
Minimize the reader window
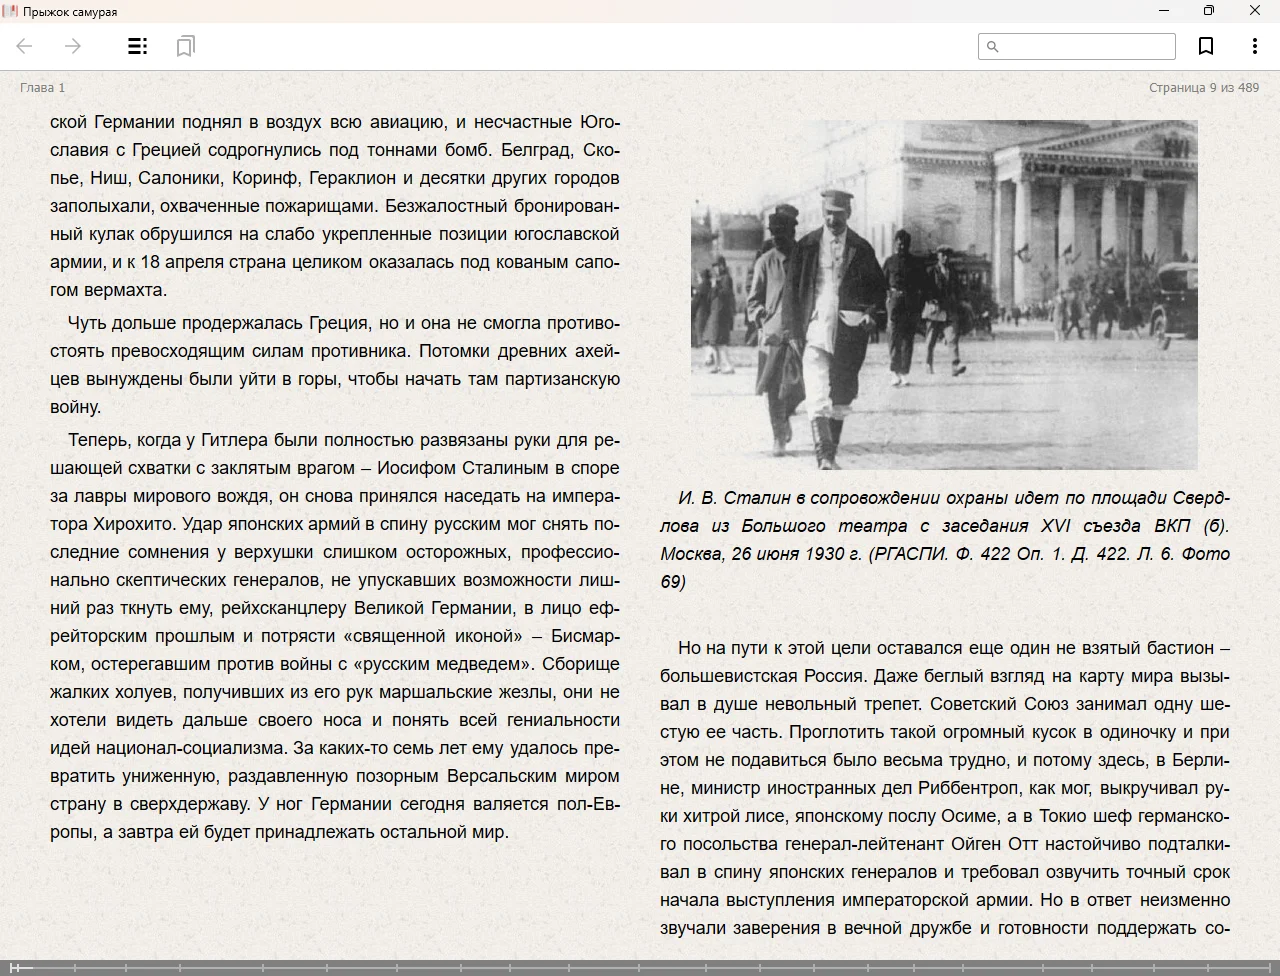tap(1163, 11)
